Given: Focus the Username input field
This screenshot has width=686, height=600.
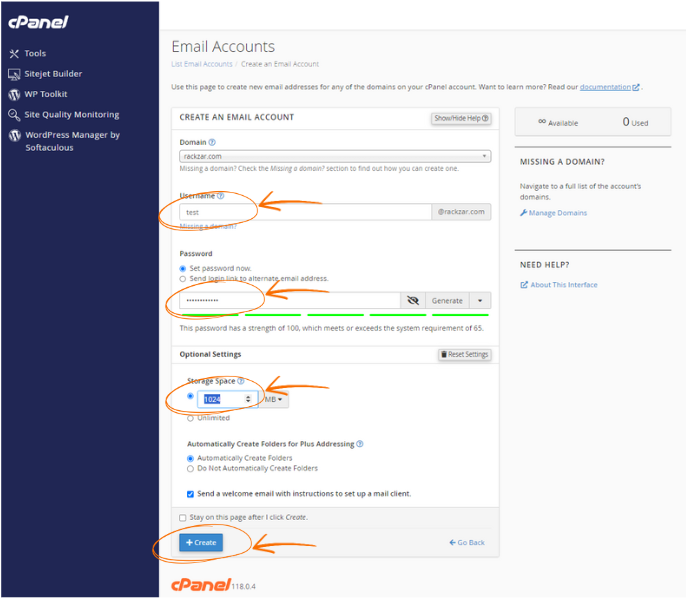Looking at the screenshot, I should tap(305, 212).
